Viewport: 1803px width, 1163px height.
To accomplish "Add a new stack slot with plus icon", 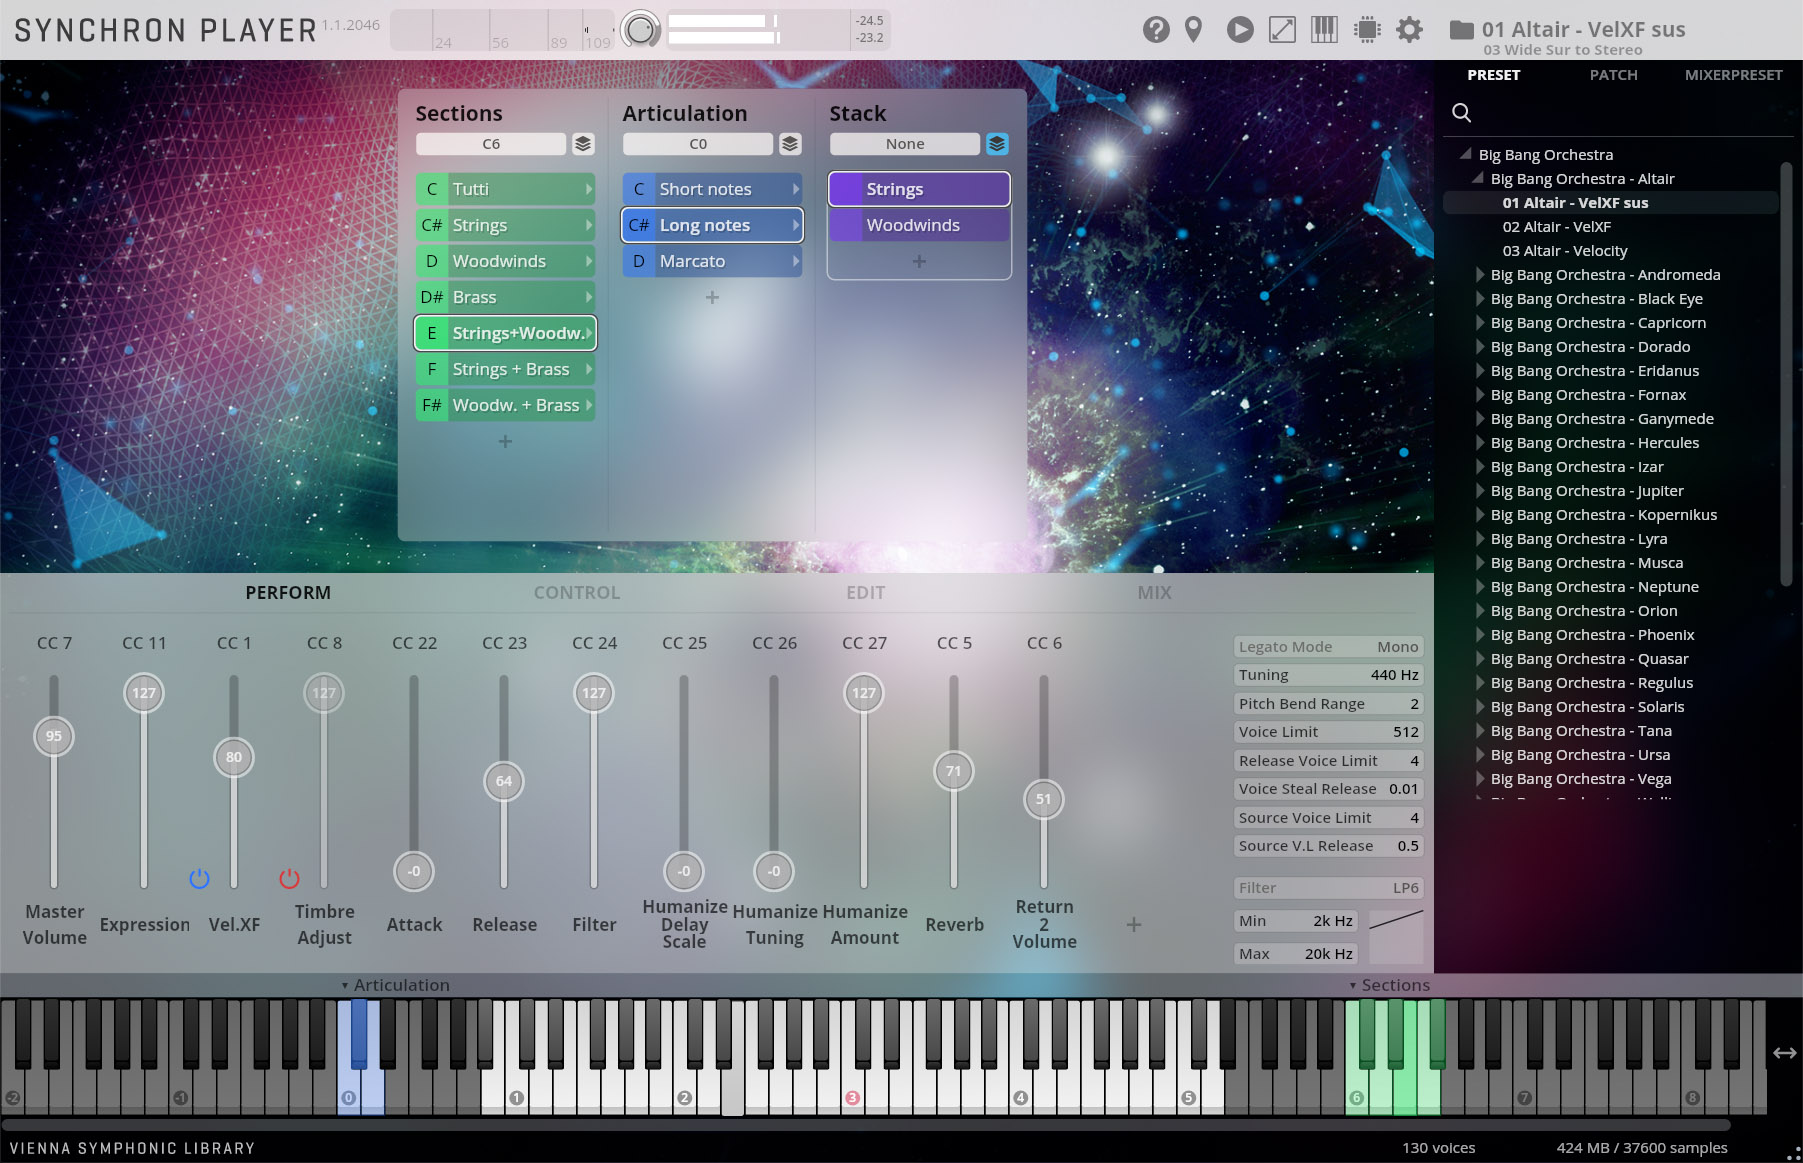I will [x=919, y=261].
